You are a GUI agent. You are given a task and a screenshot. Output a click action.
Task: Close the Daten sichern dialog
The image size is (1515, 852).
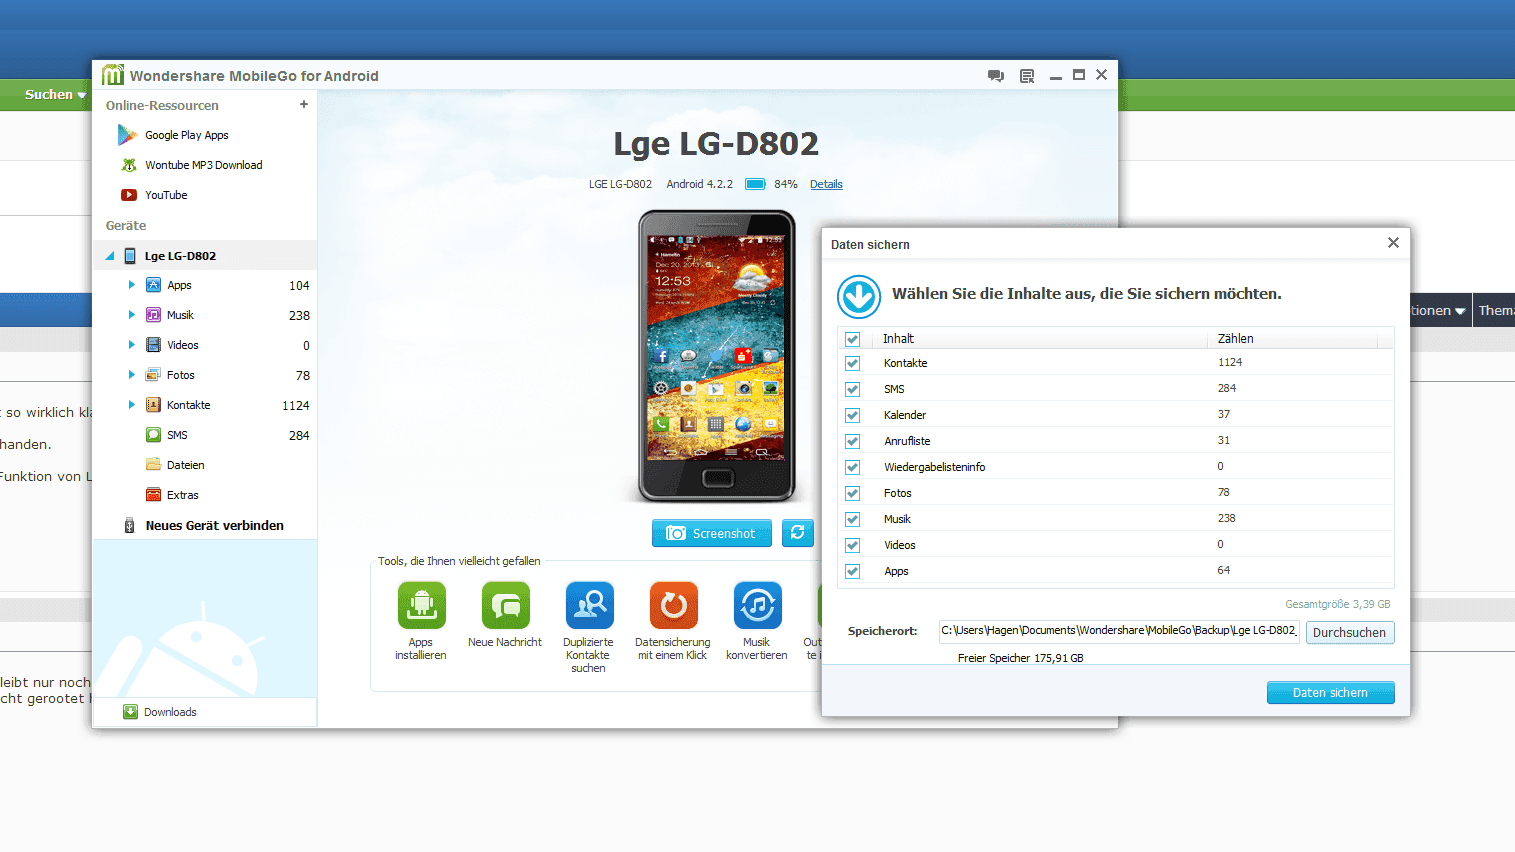tap(1393, 243)
